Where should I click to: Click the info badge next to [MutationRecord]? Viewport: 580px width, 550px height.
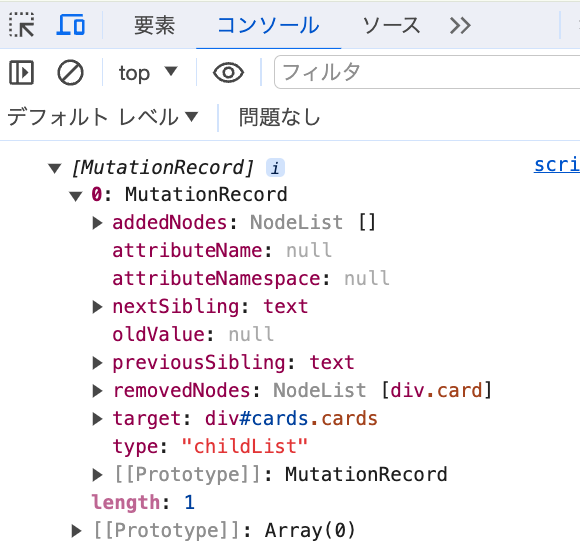pyautogui.click(x=275, y=168)
